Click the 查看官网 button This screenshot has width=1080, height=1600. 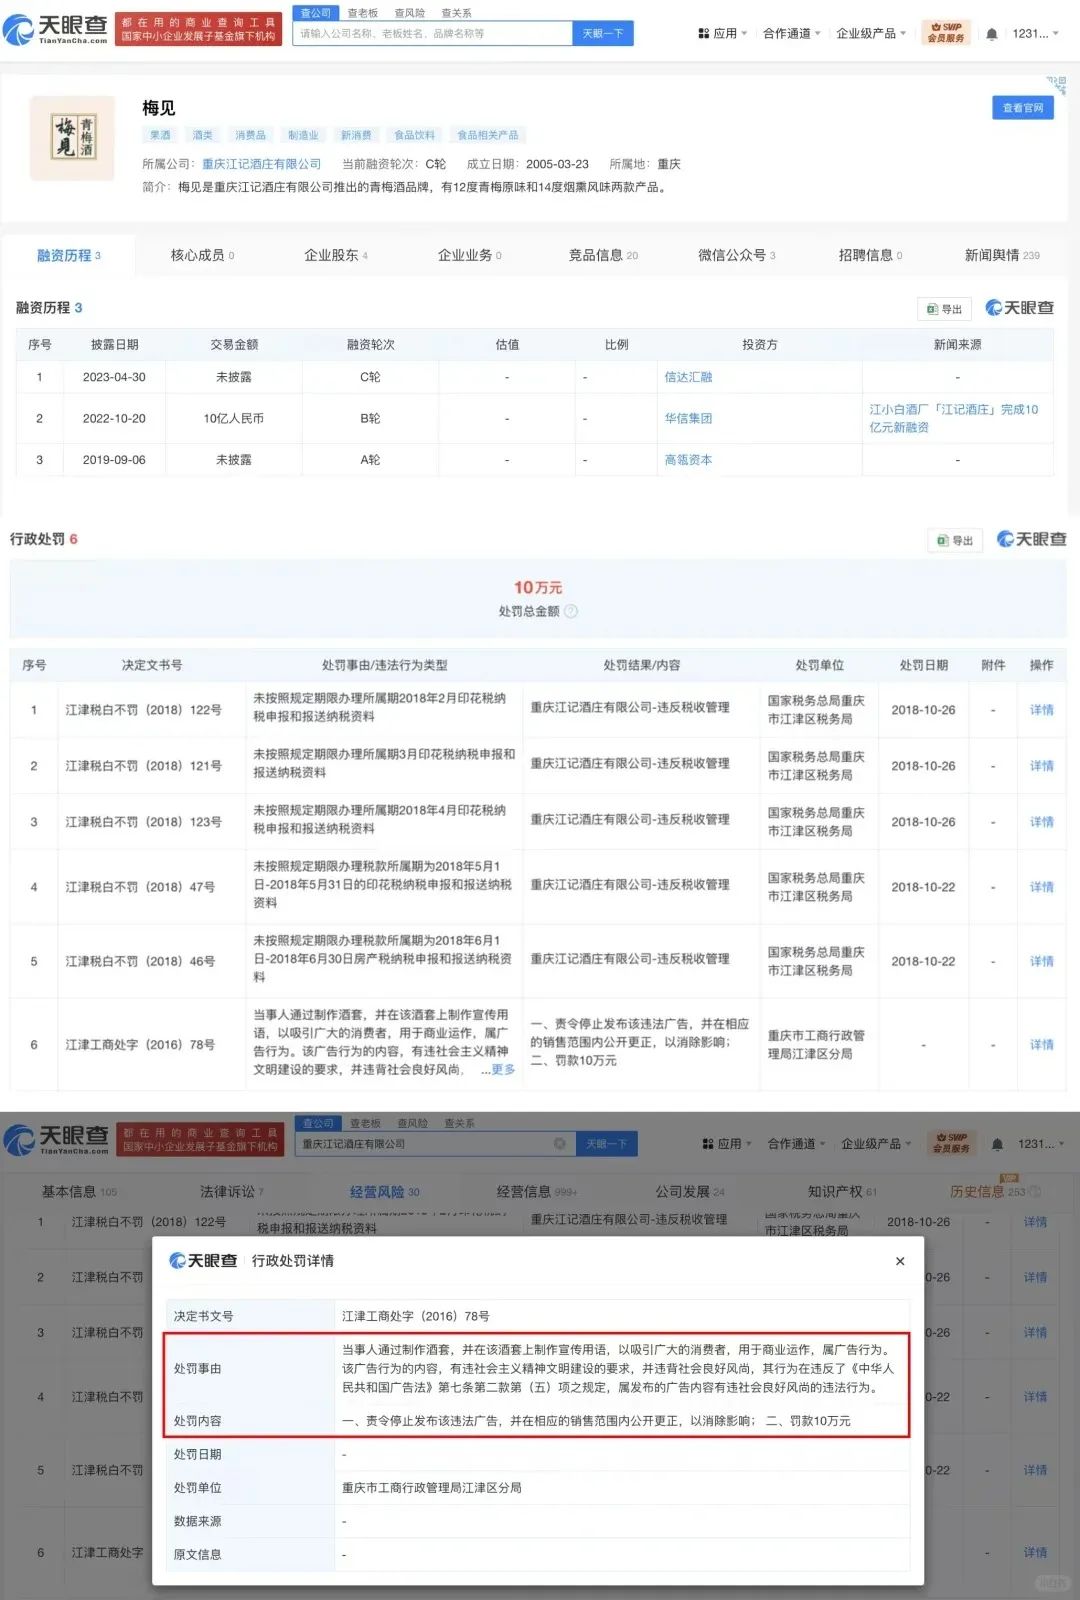tap(1022, 108)
